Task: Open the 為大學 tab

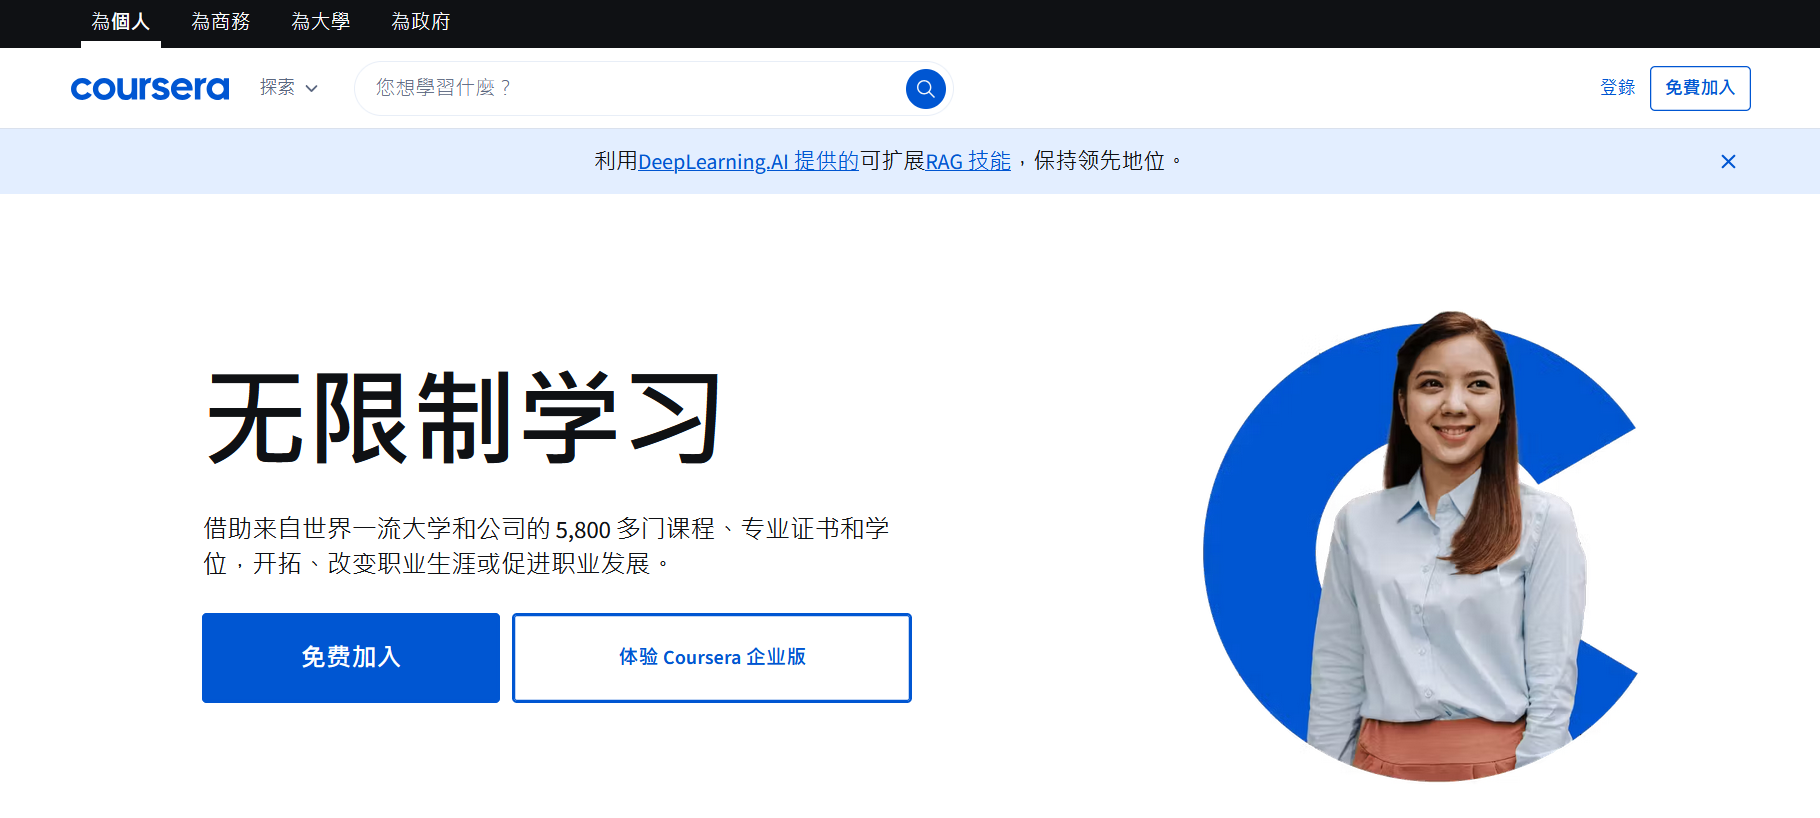Action: [x=321, y=22]
